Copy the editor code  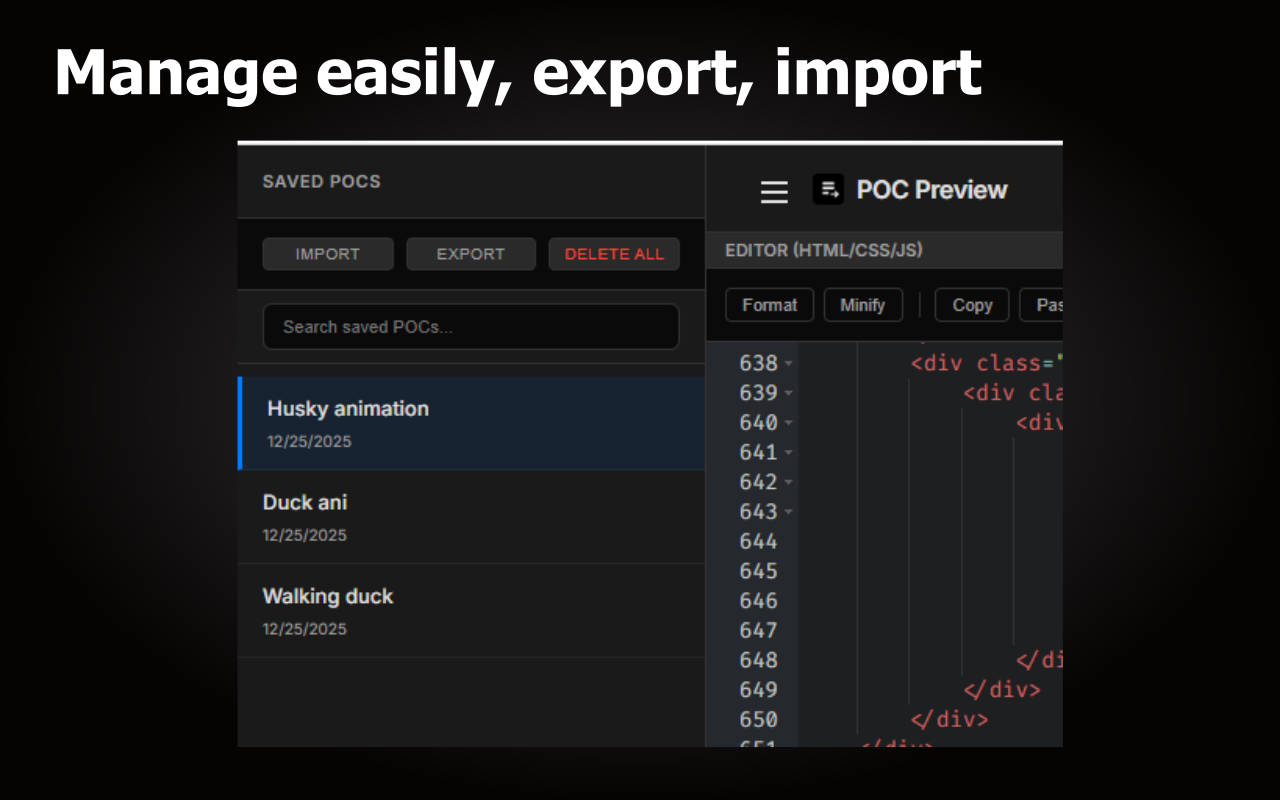[x=971, y=305]
